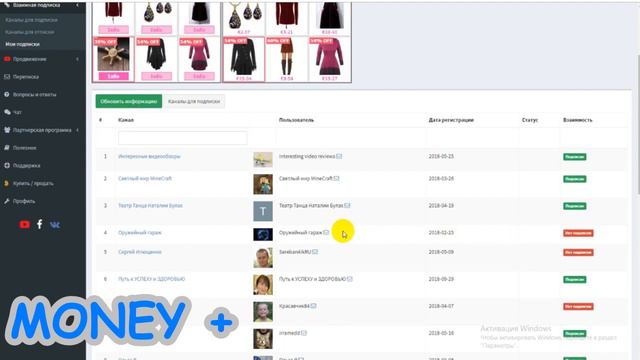The width and height of the screenshot is (640, 360).
Task: Open Facebook link icon in sidebar footer
Action: click(x=40, y=224)
